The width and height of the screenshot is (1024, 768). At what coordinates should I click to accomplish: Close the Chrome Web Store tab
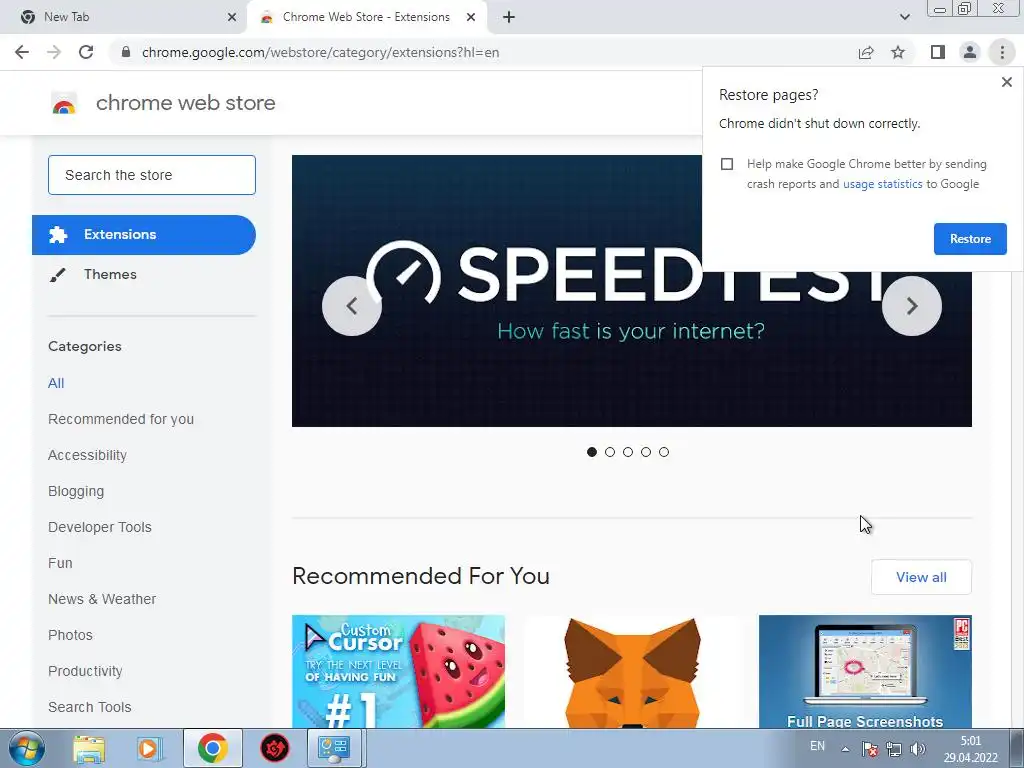[x=471, y=17]
